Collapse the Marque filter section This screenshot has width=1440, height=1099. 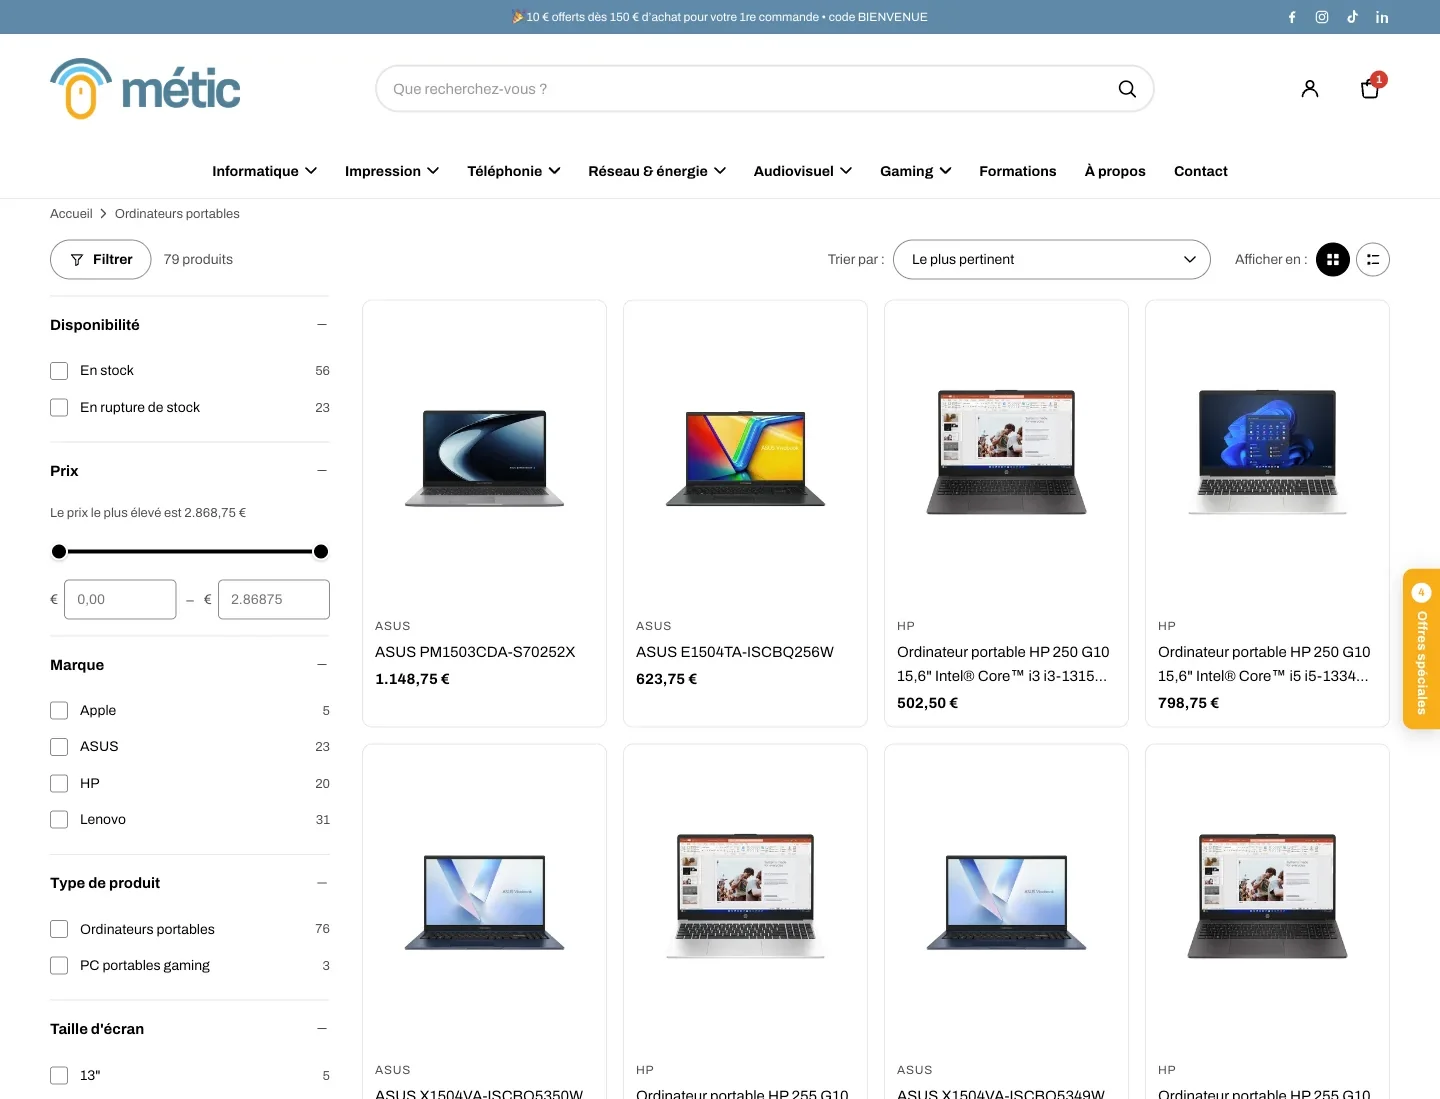pos(322,665)
